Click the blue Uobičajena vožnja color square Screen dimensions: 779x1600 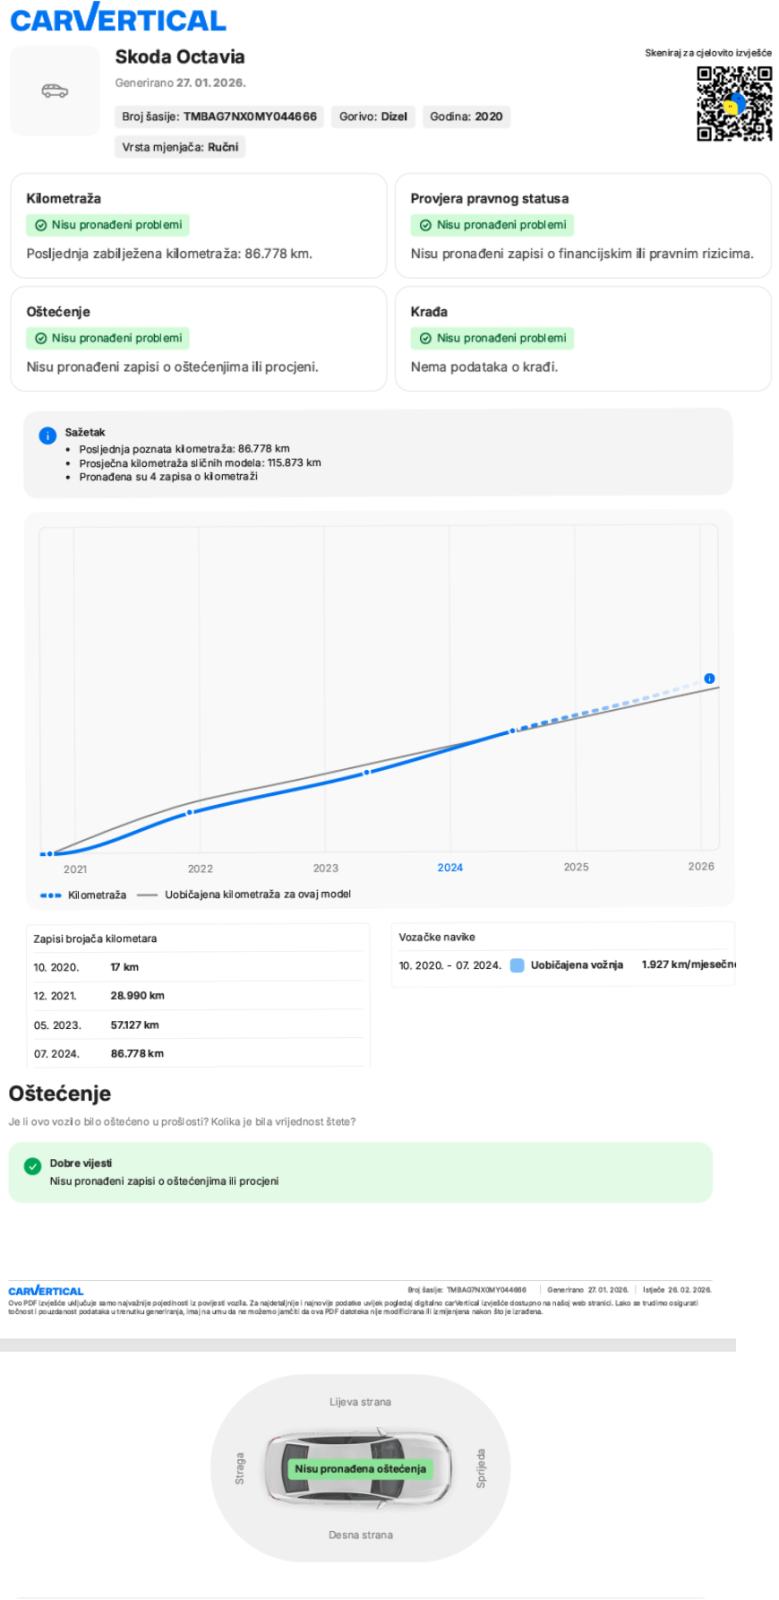(516, 965)
